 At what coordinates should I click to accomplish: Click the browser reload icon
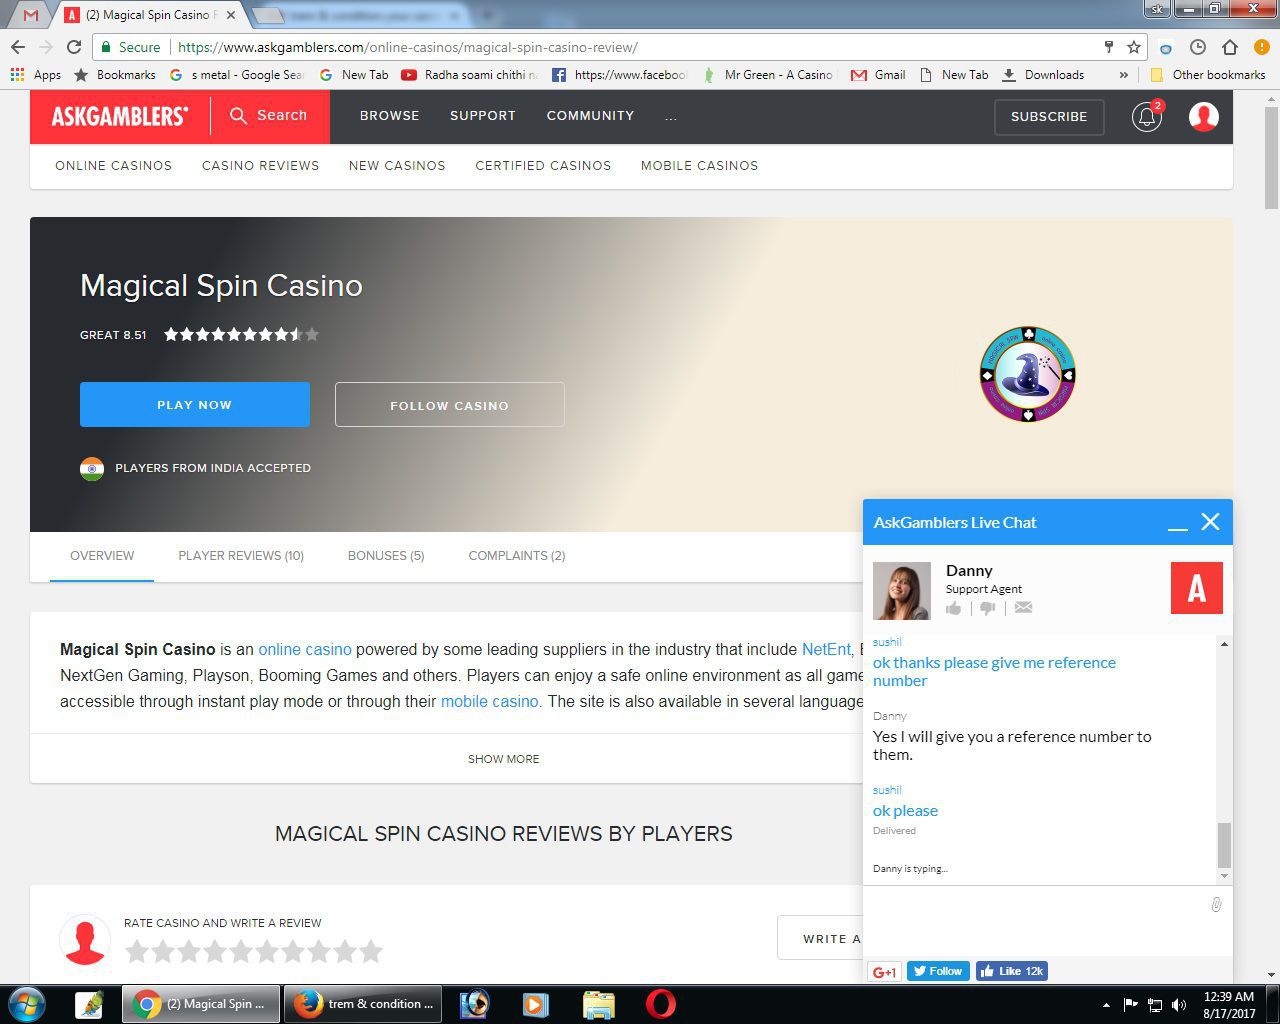pyautogui.click(x=73, y=47)
